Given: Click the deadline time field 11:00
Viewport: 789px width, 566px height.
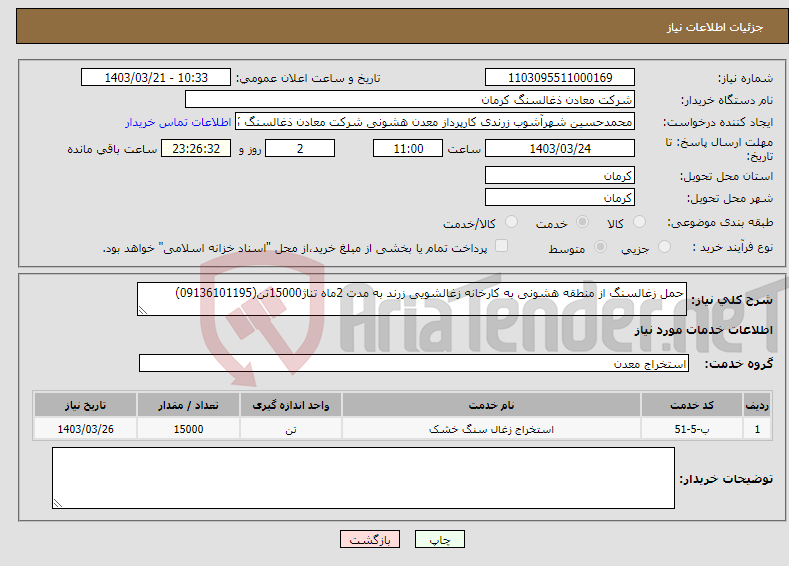Looking at the screenshot, I should (408, 148).
